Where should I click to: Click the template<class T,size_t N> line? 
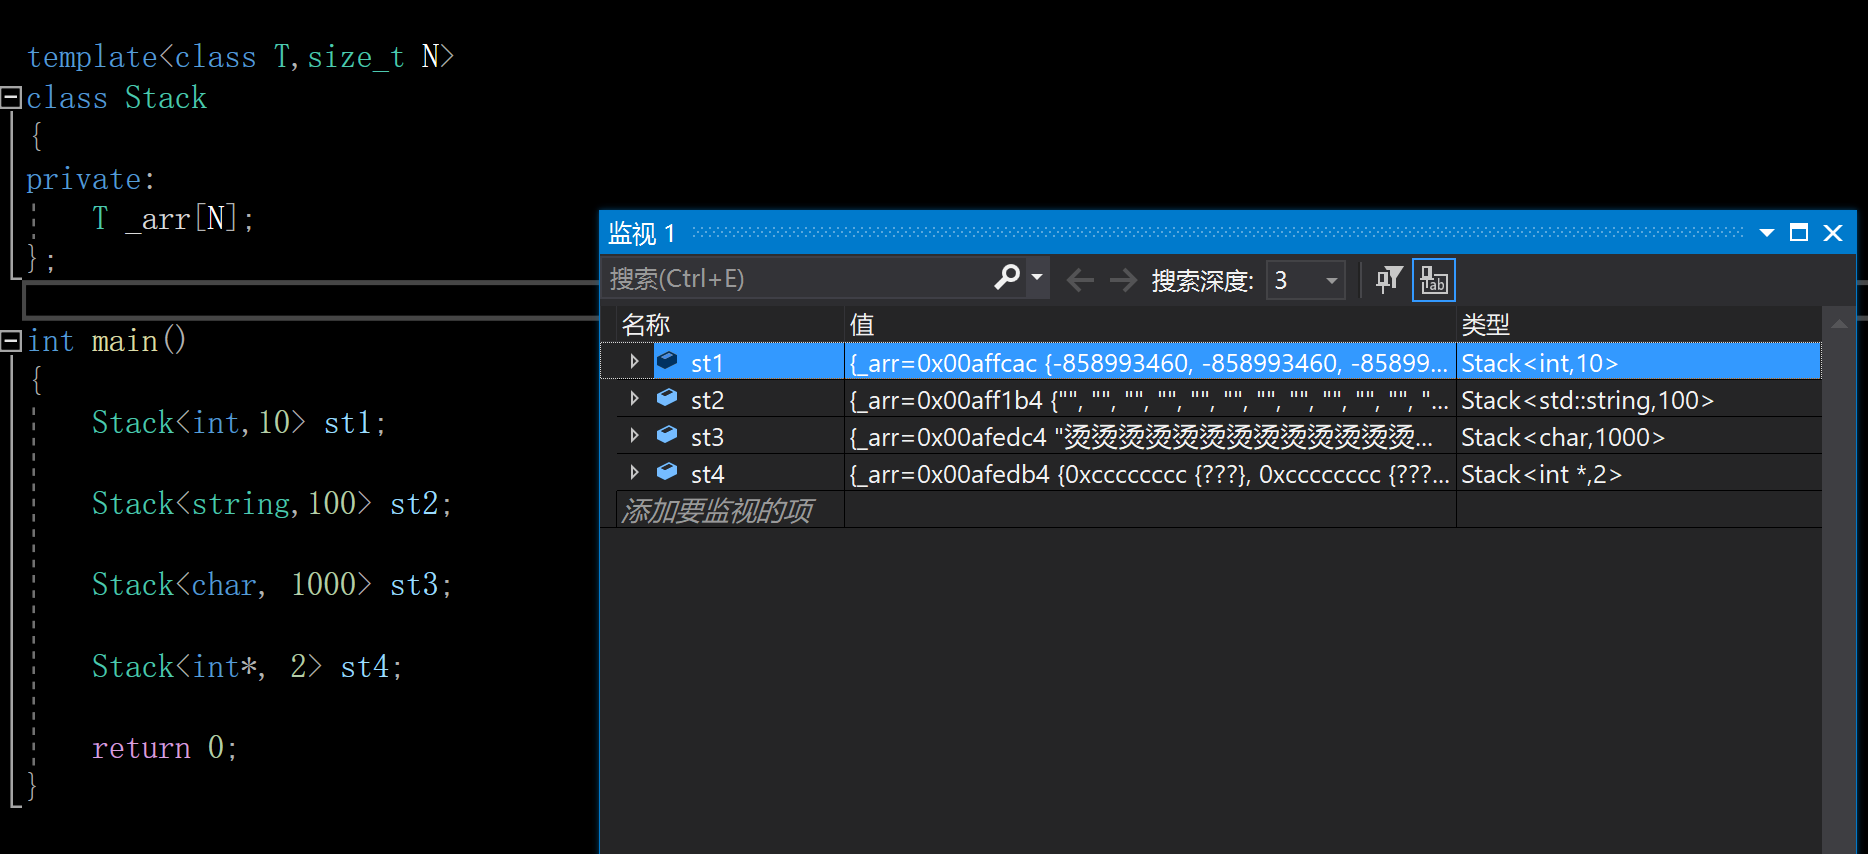[x=240, y=57]
